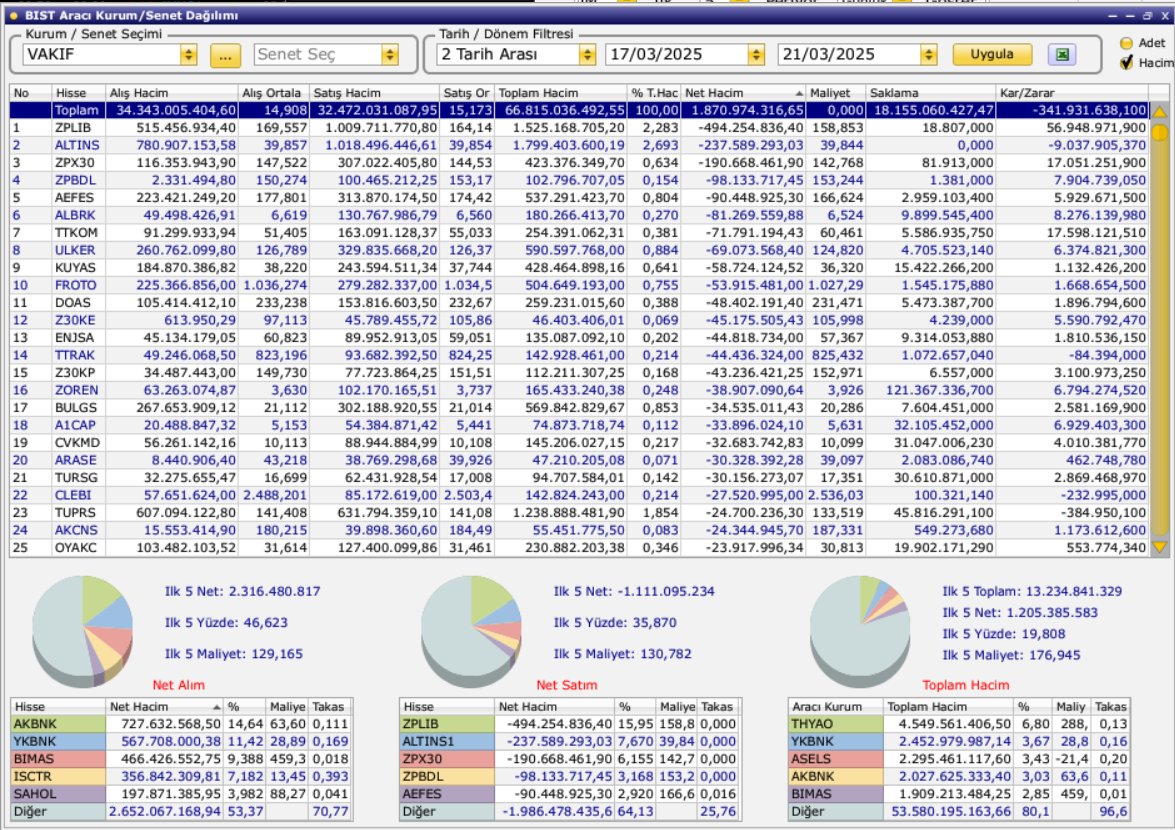Click the BIMAS red swatch in the Net Alım table
The height and width of the screenshot is (830, 1175).
pos(58,759)
